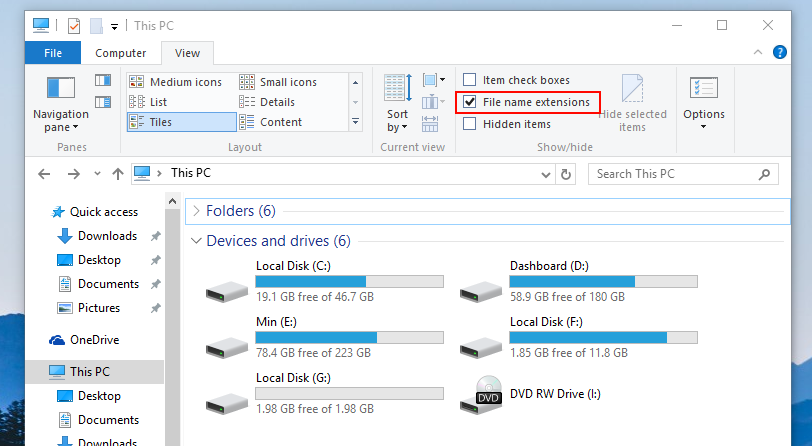Click the search magnifier icon
Screen dimensions: 812x446
(764, 174)
